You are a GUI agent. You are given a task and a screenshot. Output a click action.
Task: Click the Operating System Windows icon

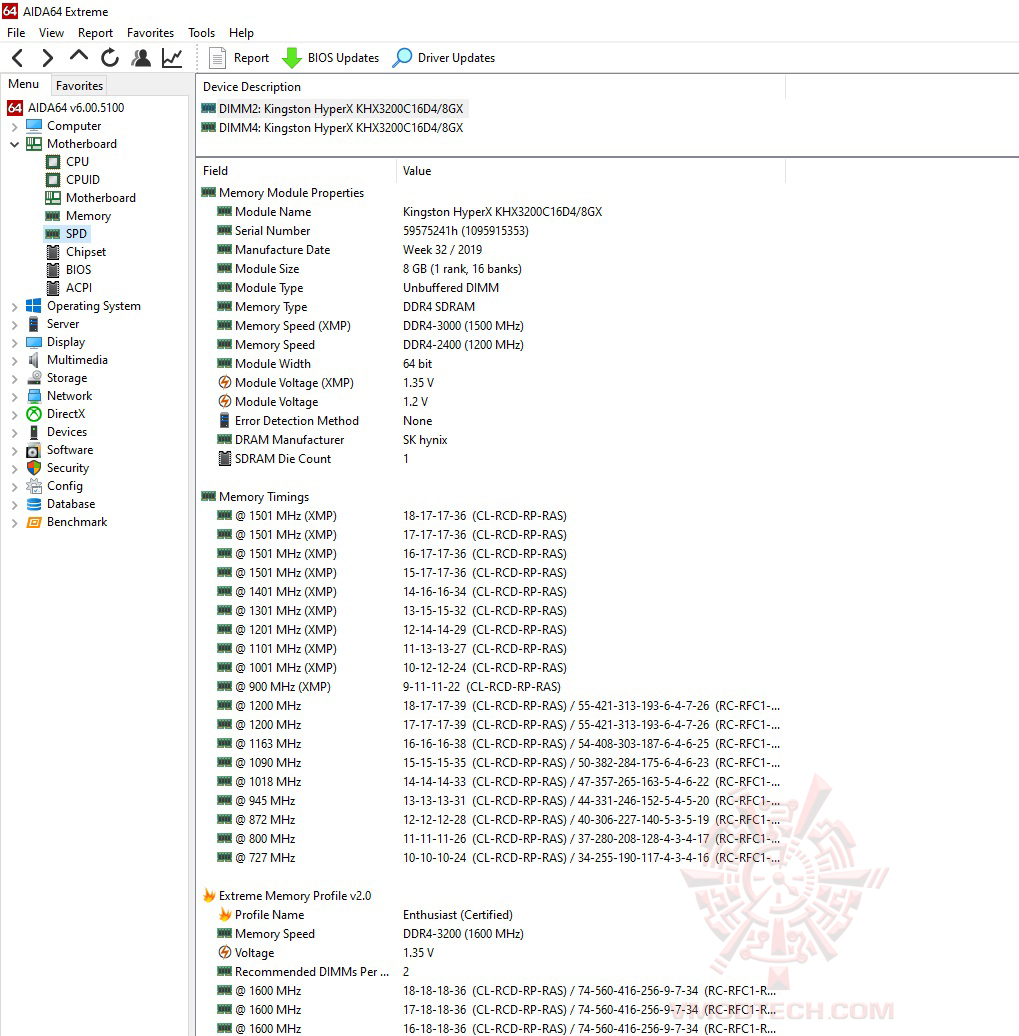point(34,306)
